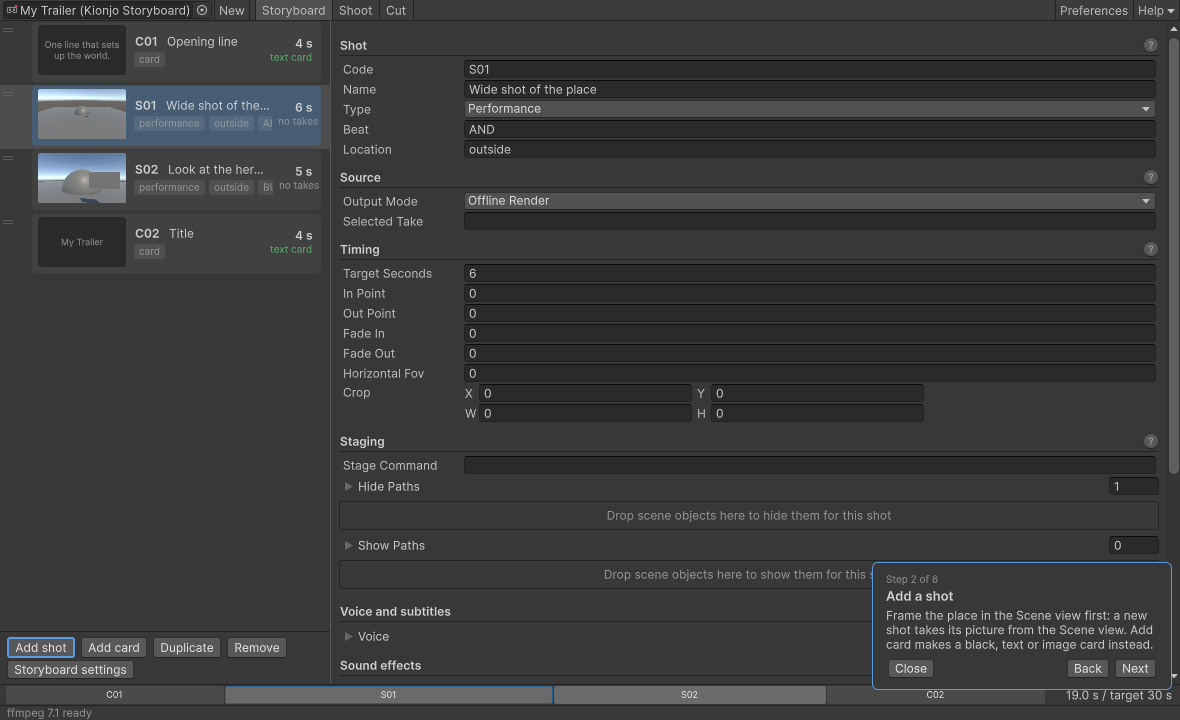
Task: Switch to the Shoot tab
Action: tap(355, 11)
